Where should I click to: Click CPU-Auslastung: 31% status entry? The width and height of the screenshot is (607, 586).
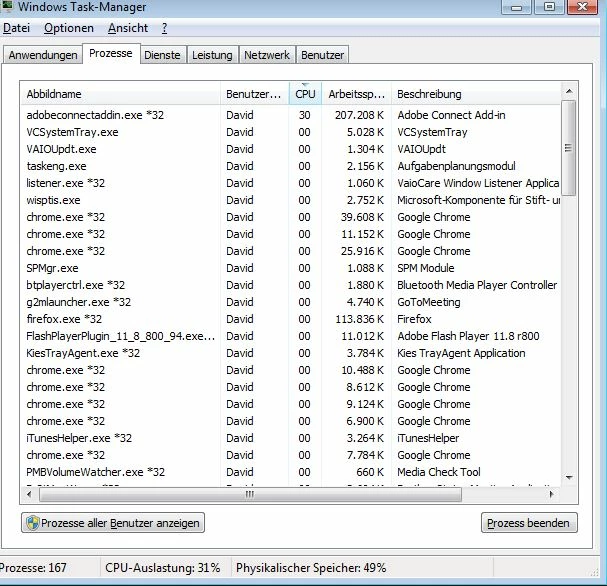[163, 568]
